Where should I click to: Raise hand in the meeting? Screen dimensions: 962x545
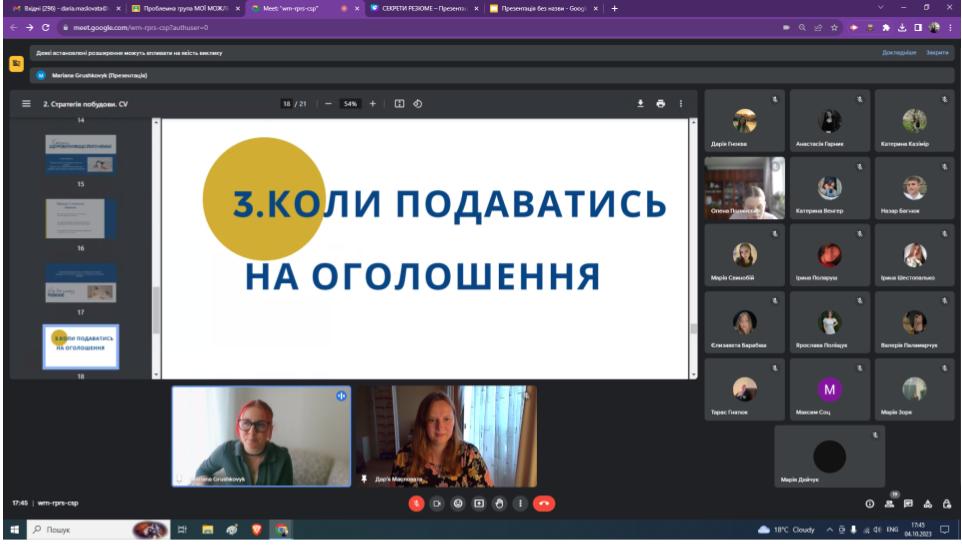(500, 503)
